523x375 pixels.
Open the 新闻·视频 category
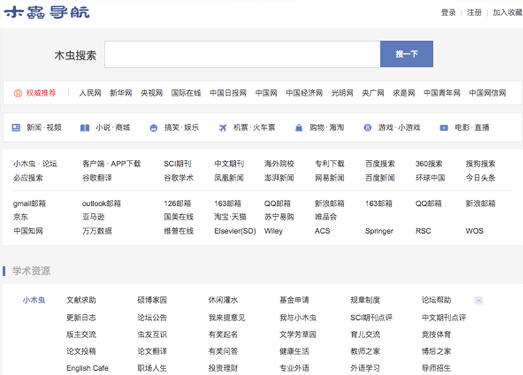point(44,127)
